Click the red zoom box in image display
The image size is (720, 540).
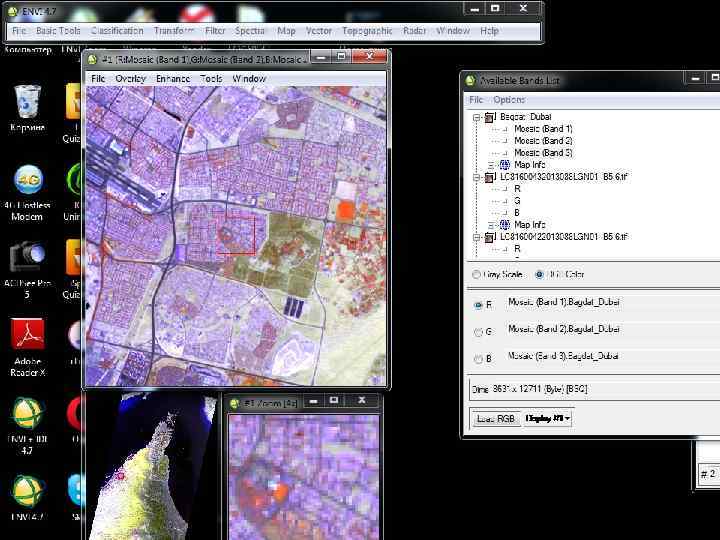click(x=235, y=235)
